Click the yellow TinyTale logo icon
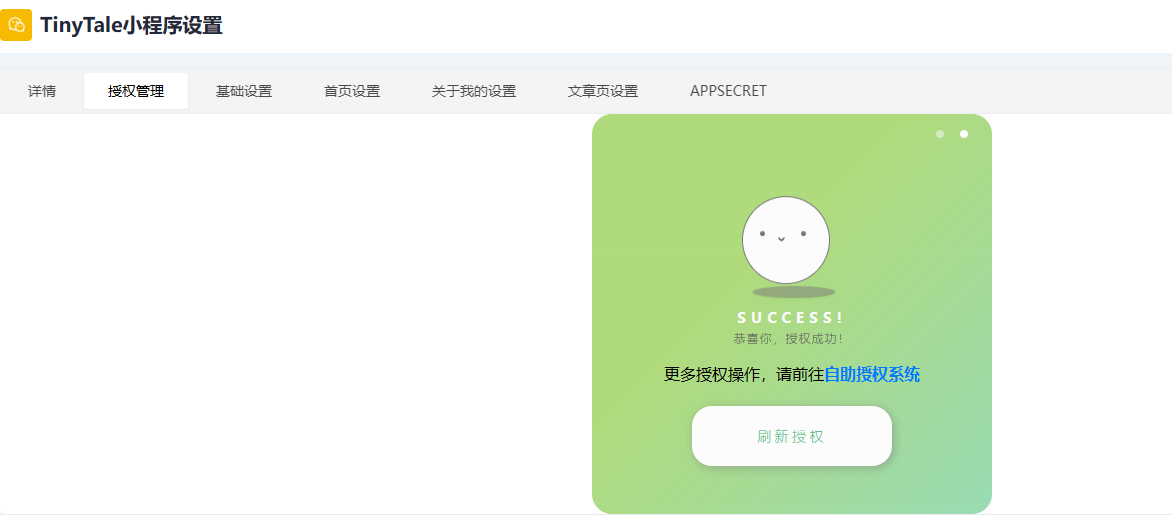 click(16, 25)
